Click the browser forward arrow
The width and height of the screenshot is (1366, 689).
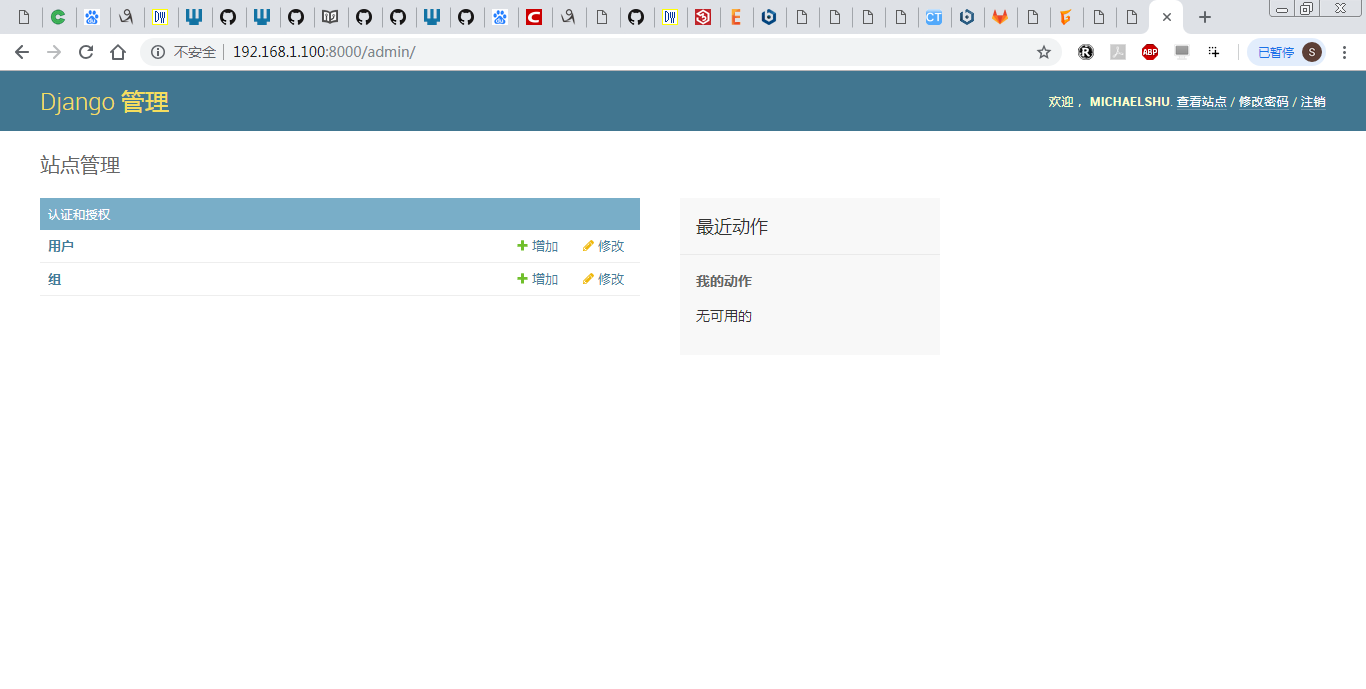coord(54,52)
